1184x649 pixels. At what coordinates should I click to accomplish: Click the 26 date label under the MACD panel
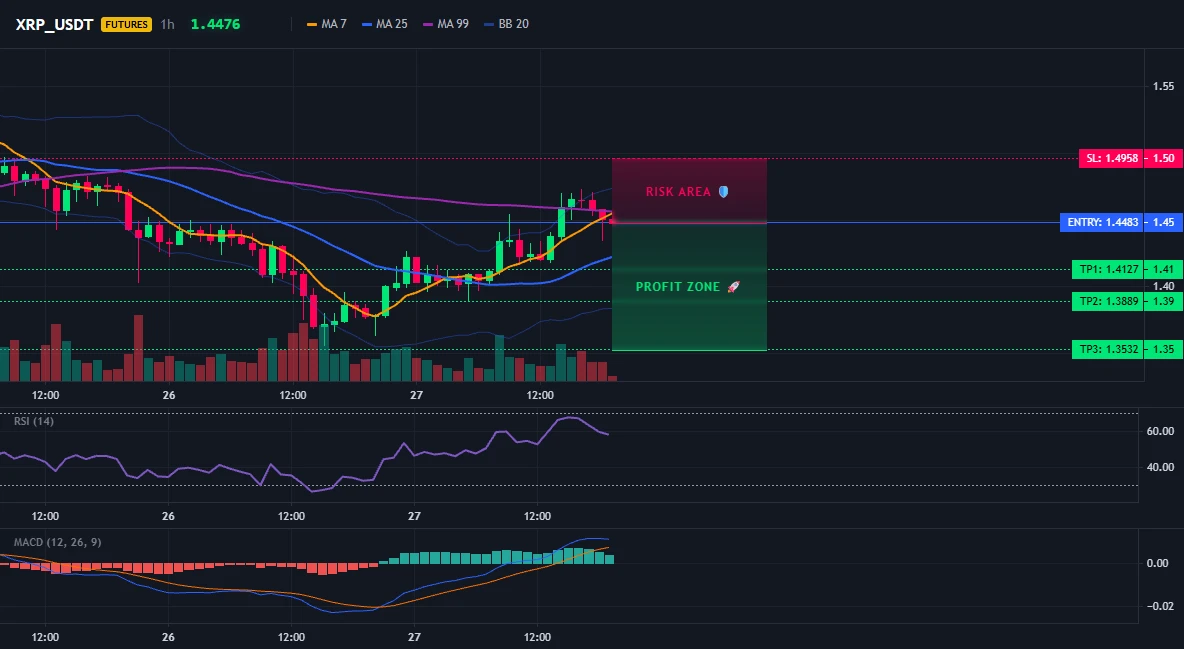pos(168,637)
